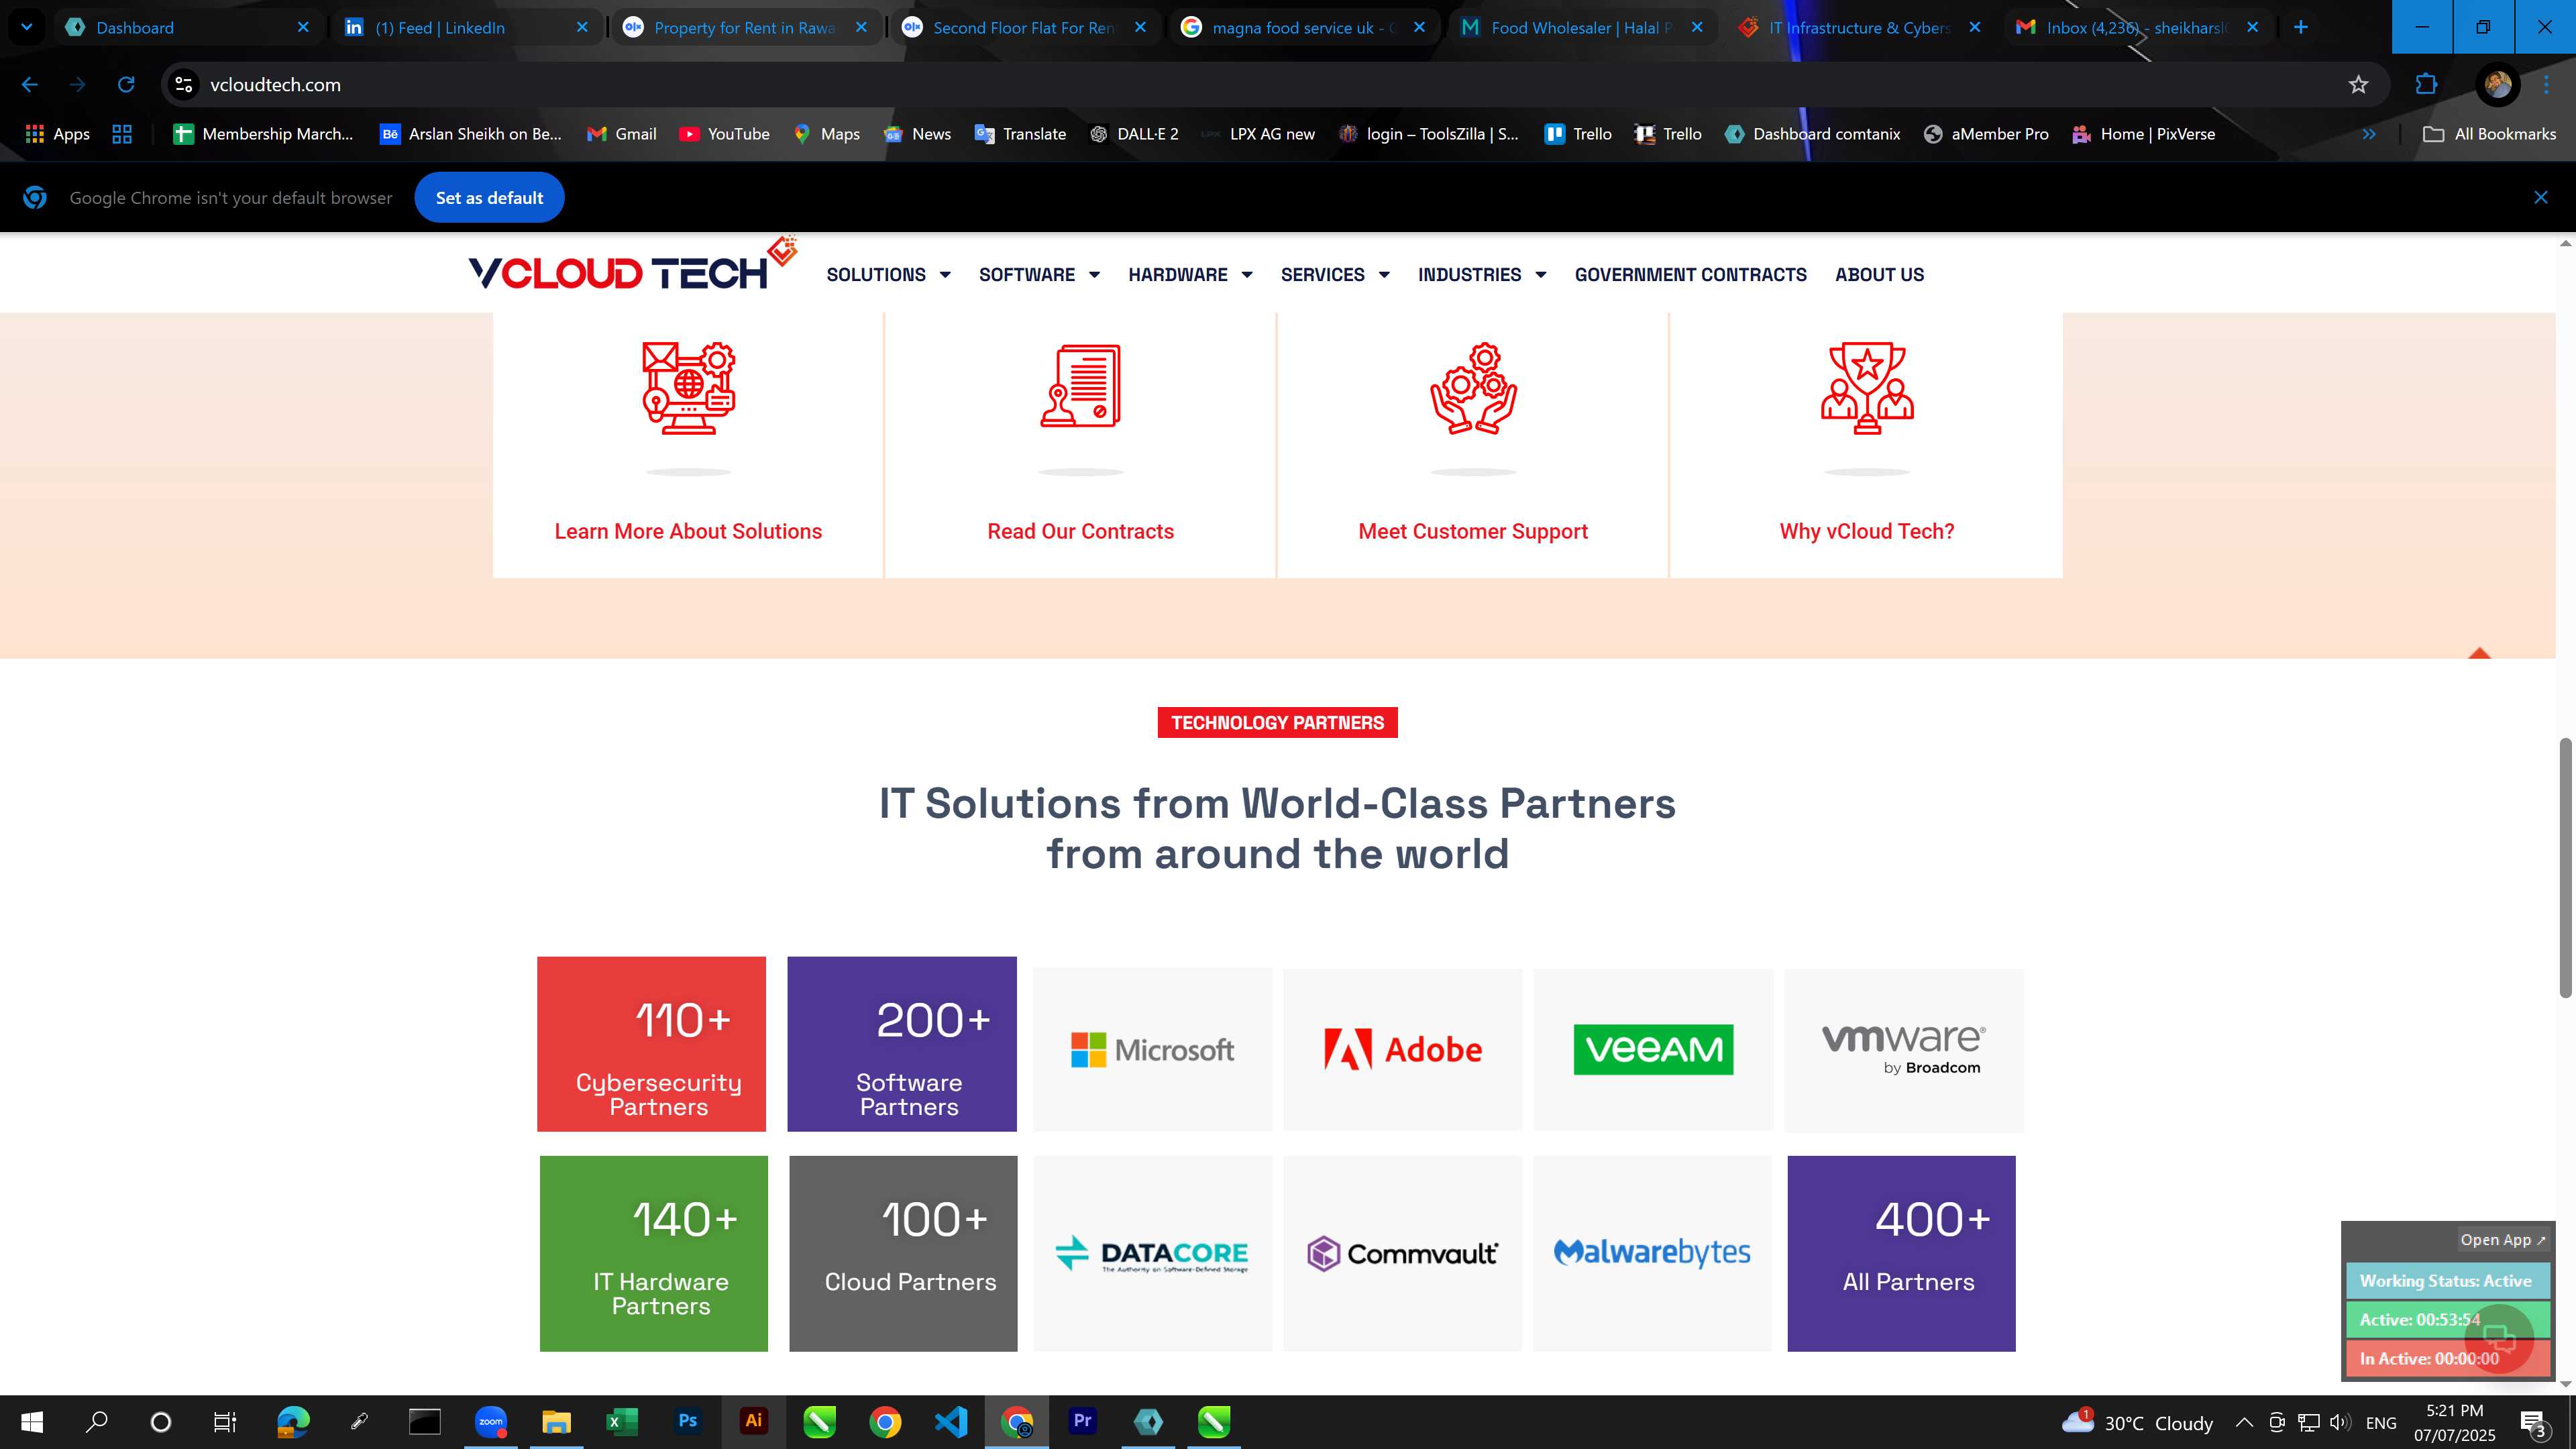Viewport: 2576px width, 1449px height.
Task: Open the Microsoft partner logo tile
Action: click(1152, 1049)
